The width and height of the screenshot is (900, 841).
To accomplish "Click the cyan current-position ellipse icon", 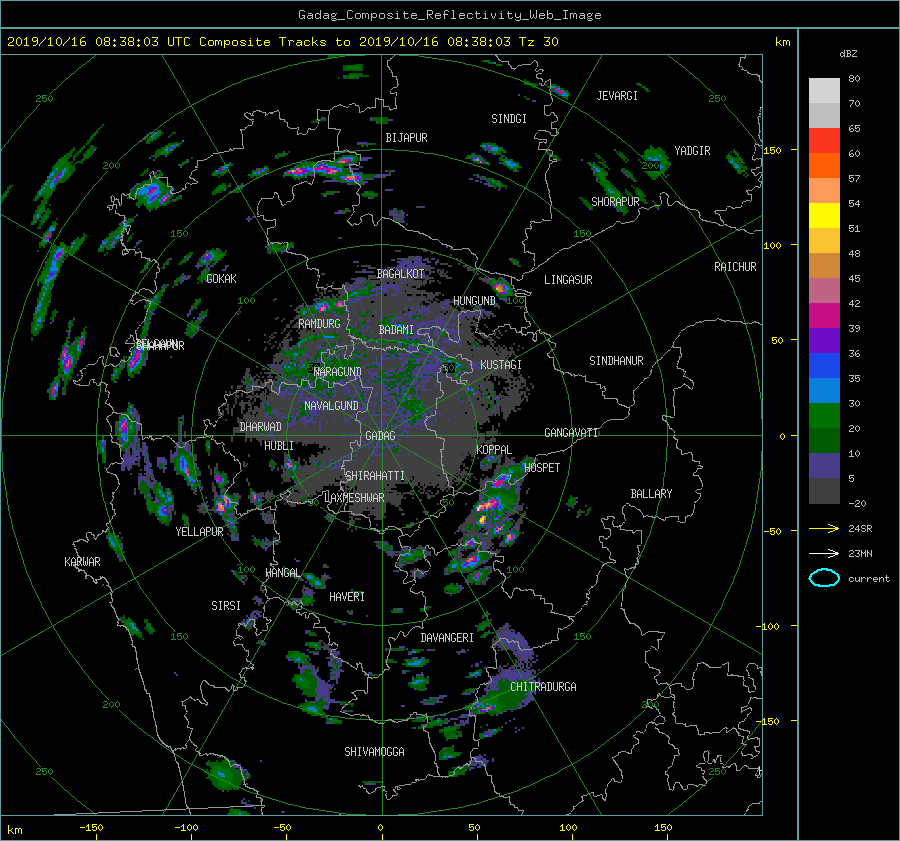I will [824, 578].
